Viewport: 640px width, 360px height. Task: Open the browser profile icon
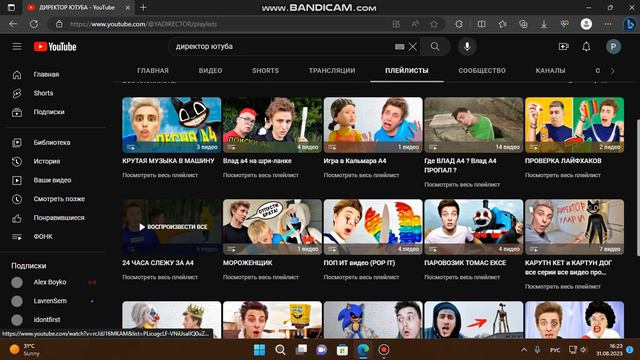586,24
